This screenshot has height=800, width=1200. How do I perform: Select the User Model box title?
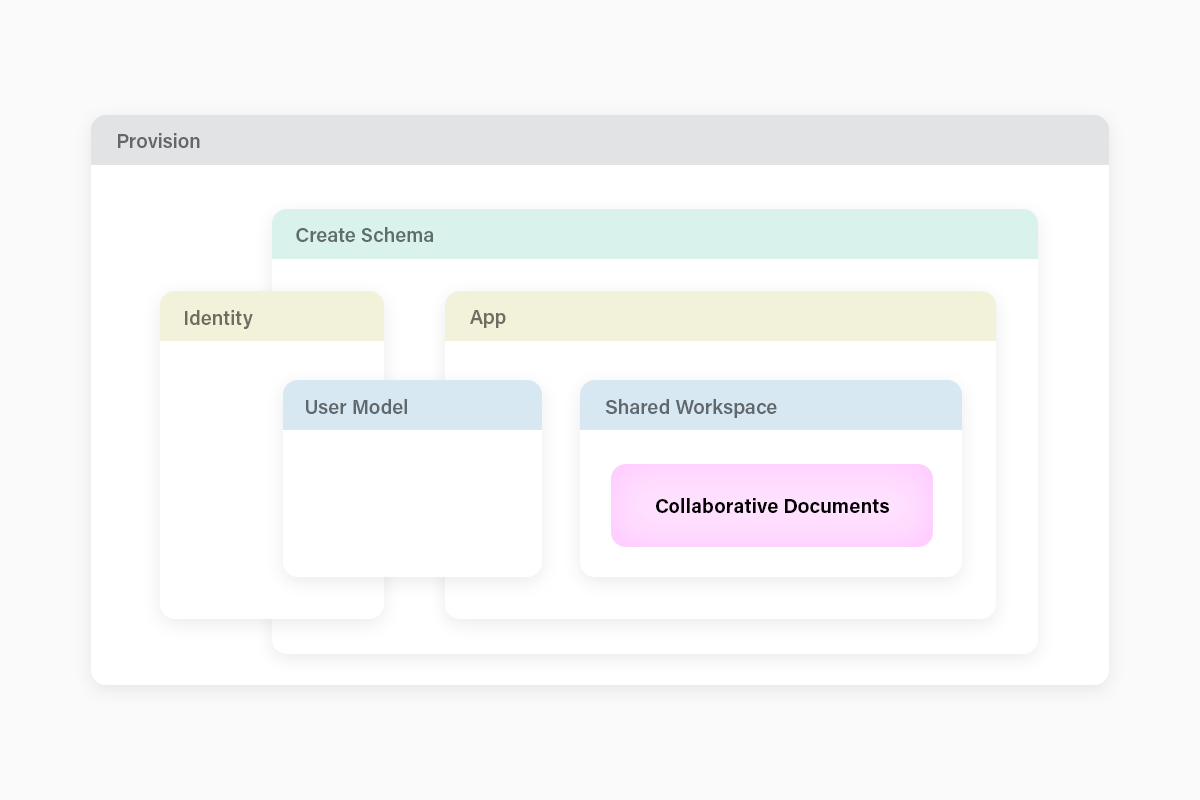pyautogui.click(x=356, y=407)
